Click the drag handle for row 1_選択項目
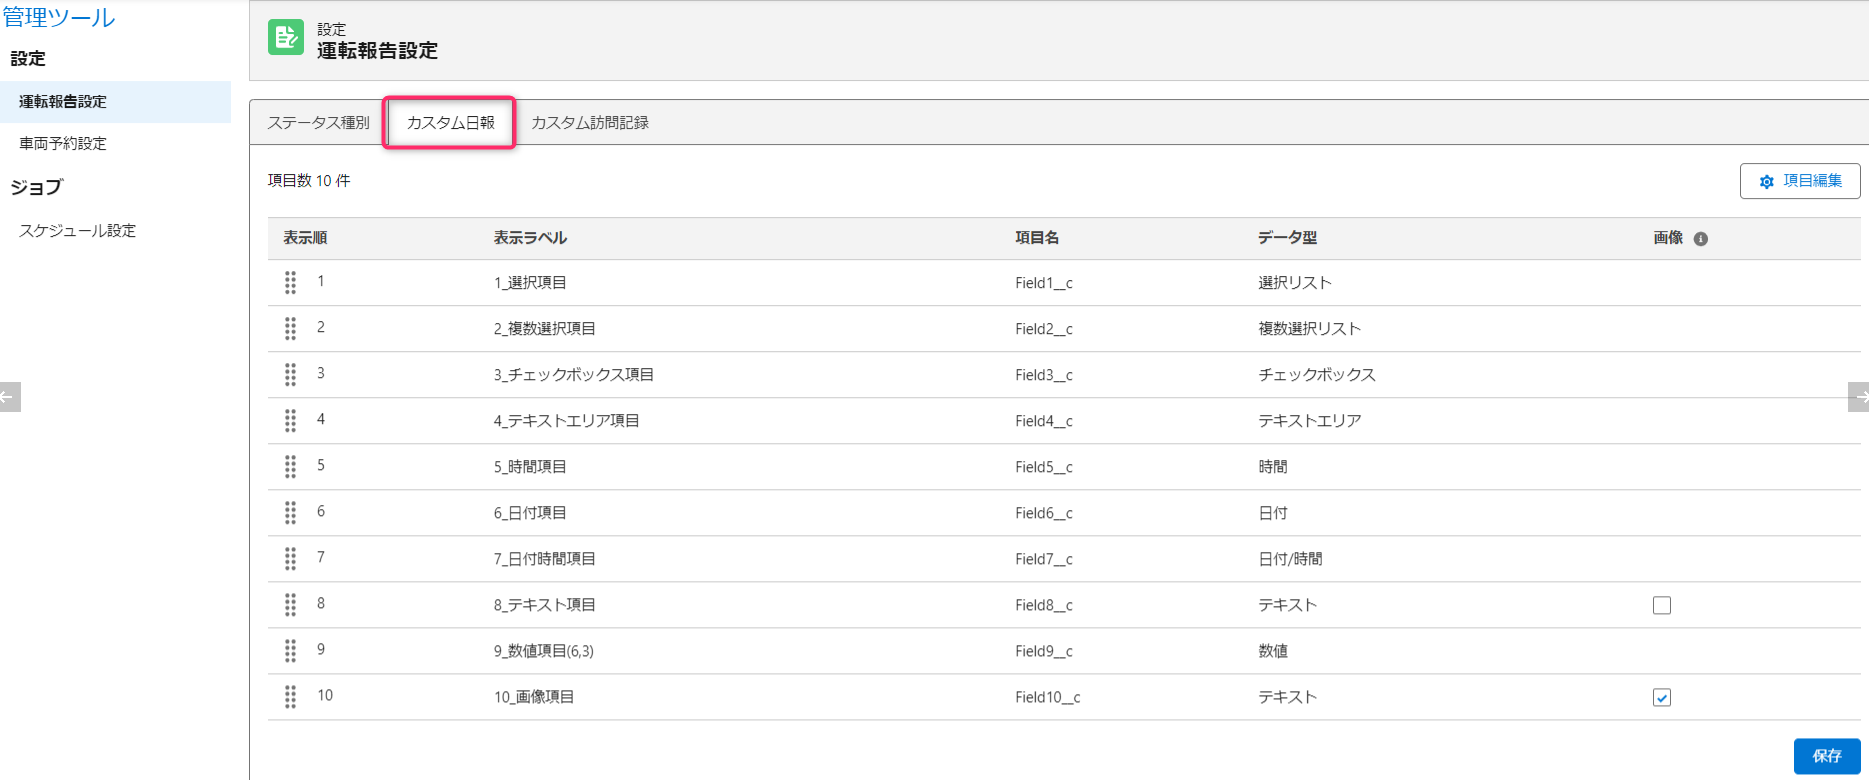Image resolution: width=1869 pixels, height=780 pixels. pyautogui.click(x=290, y=283)
